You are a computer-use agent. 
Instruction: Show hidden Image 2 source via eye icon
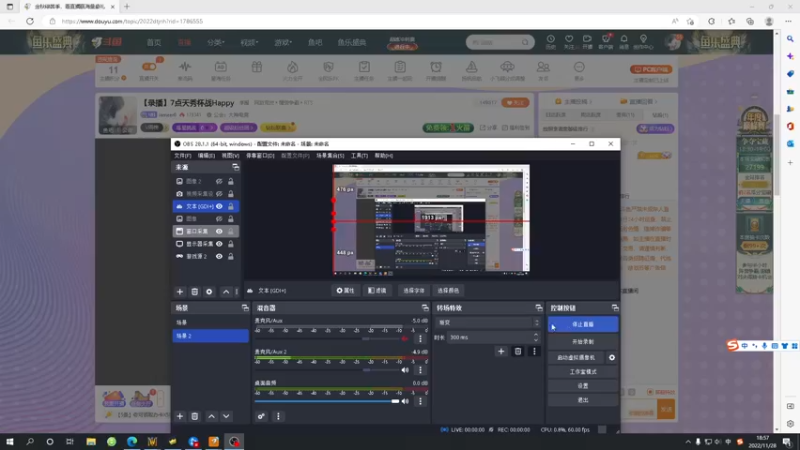click(x=219, y=181)
